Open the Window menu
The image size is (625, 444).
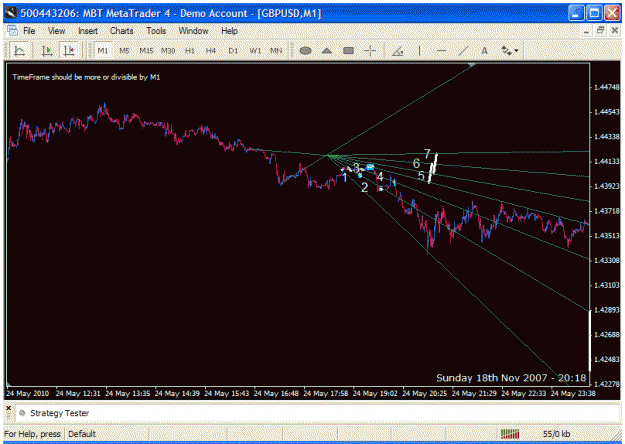pos(193,31)
